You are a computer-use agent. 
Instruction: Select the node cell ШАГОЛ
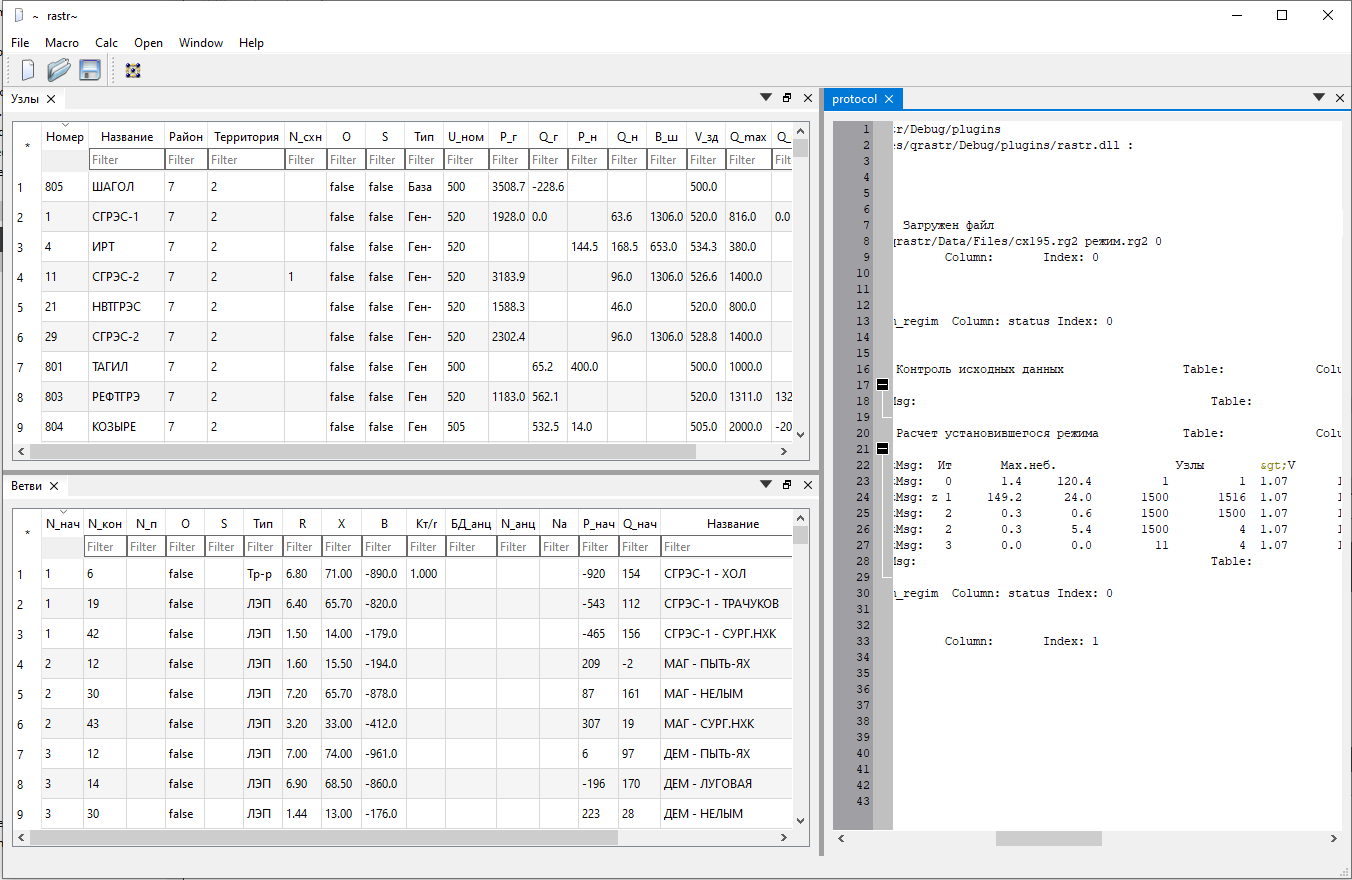point(127,187)
